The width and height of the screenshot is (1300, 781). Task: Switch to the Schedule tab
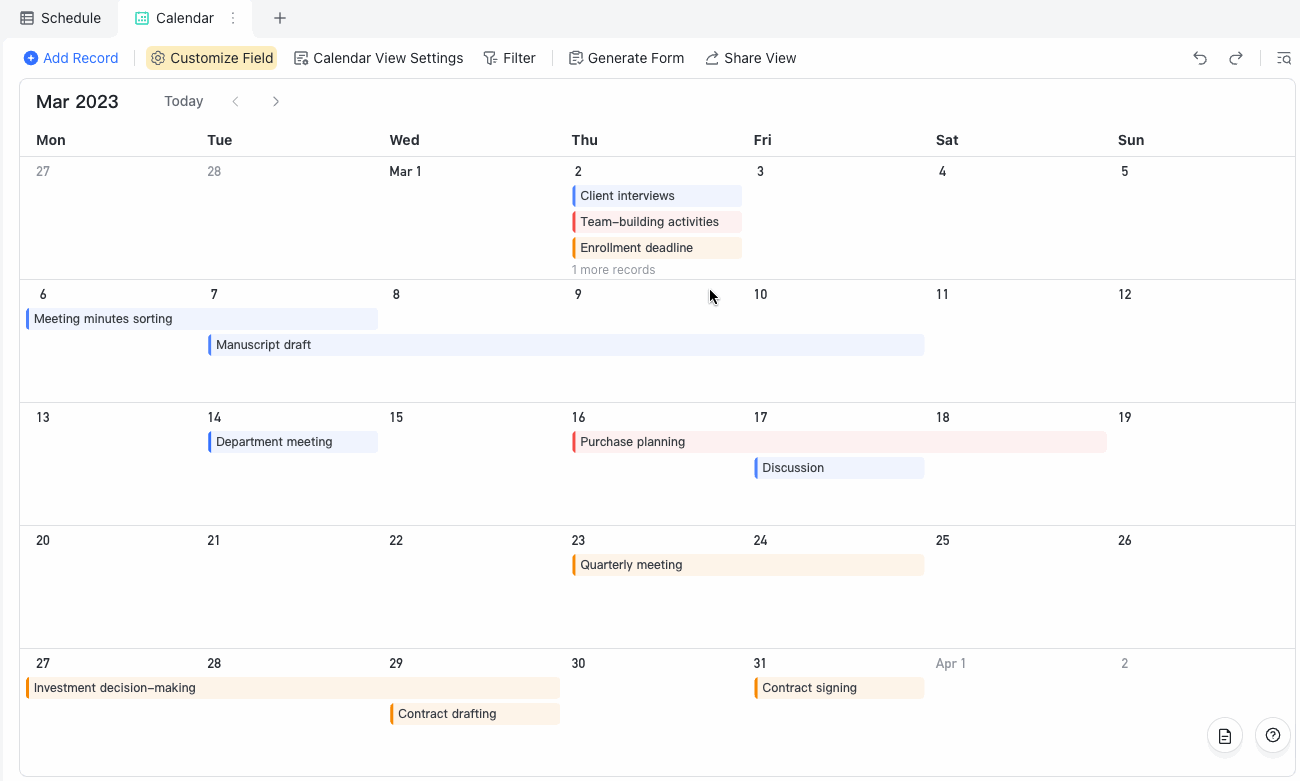point(60,18)
